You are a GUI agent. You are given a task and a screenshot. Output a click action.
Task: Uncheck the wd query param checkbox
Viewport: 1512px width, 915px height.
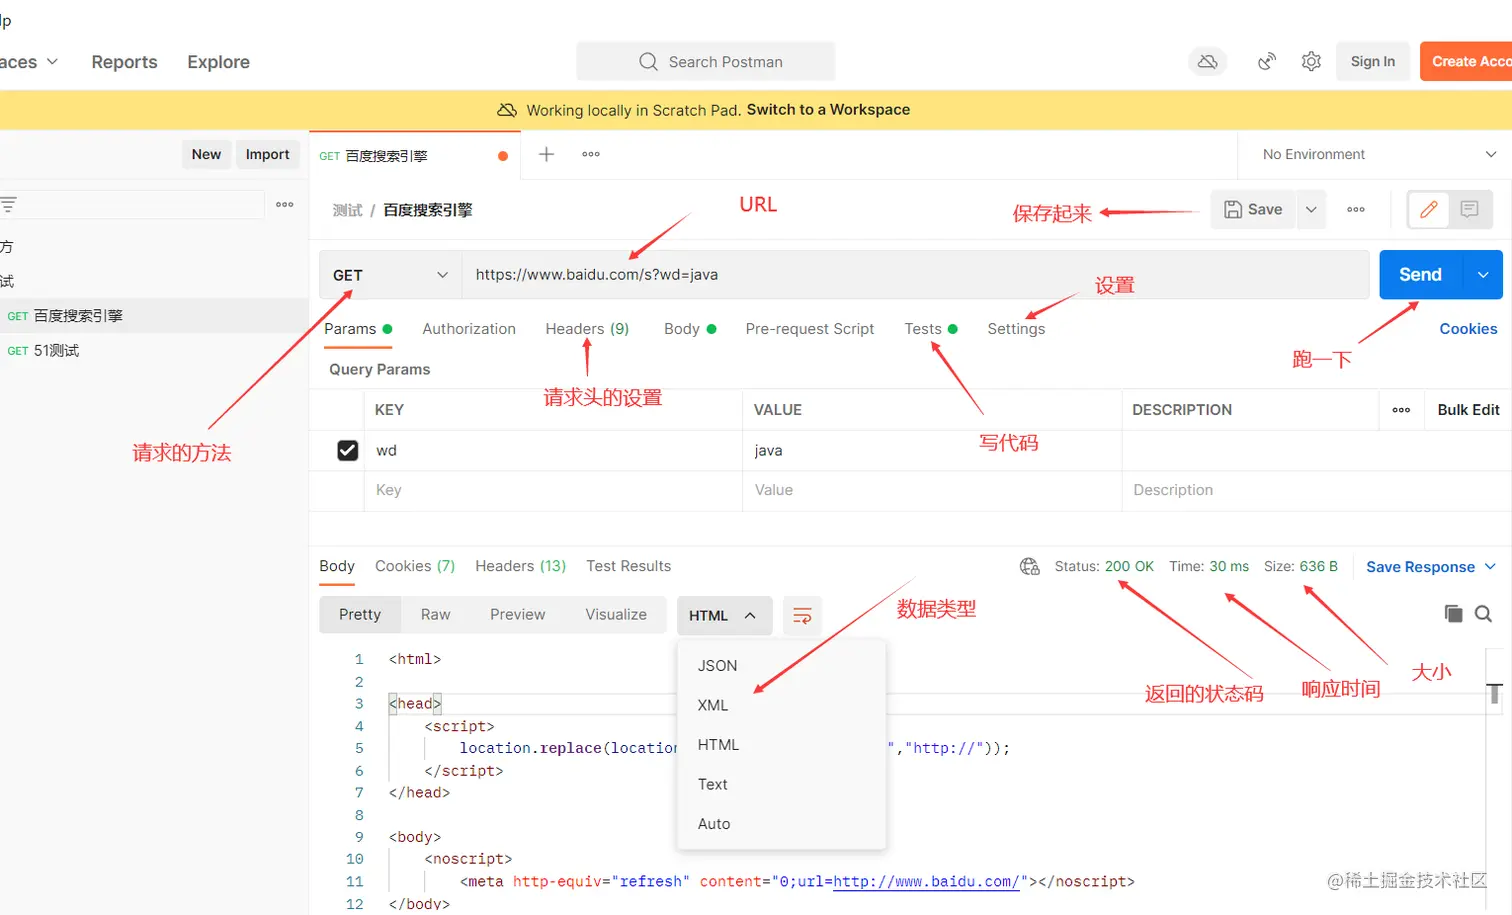(347, 451)
